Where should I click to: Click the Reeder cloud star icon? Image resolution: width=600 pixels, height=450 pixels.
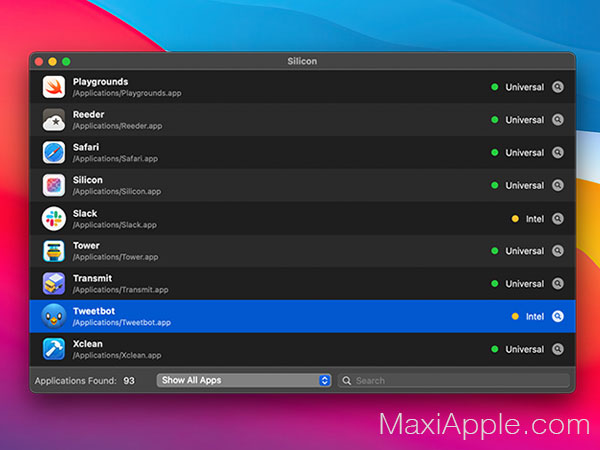tap(54, 120)
